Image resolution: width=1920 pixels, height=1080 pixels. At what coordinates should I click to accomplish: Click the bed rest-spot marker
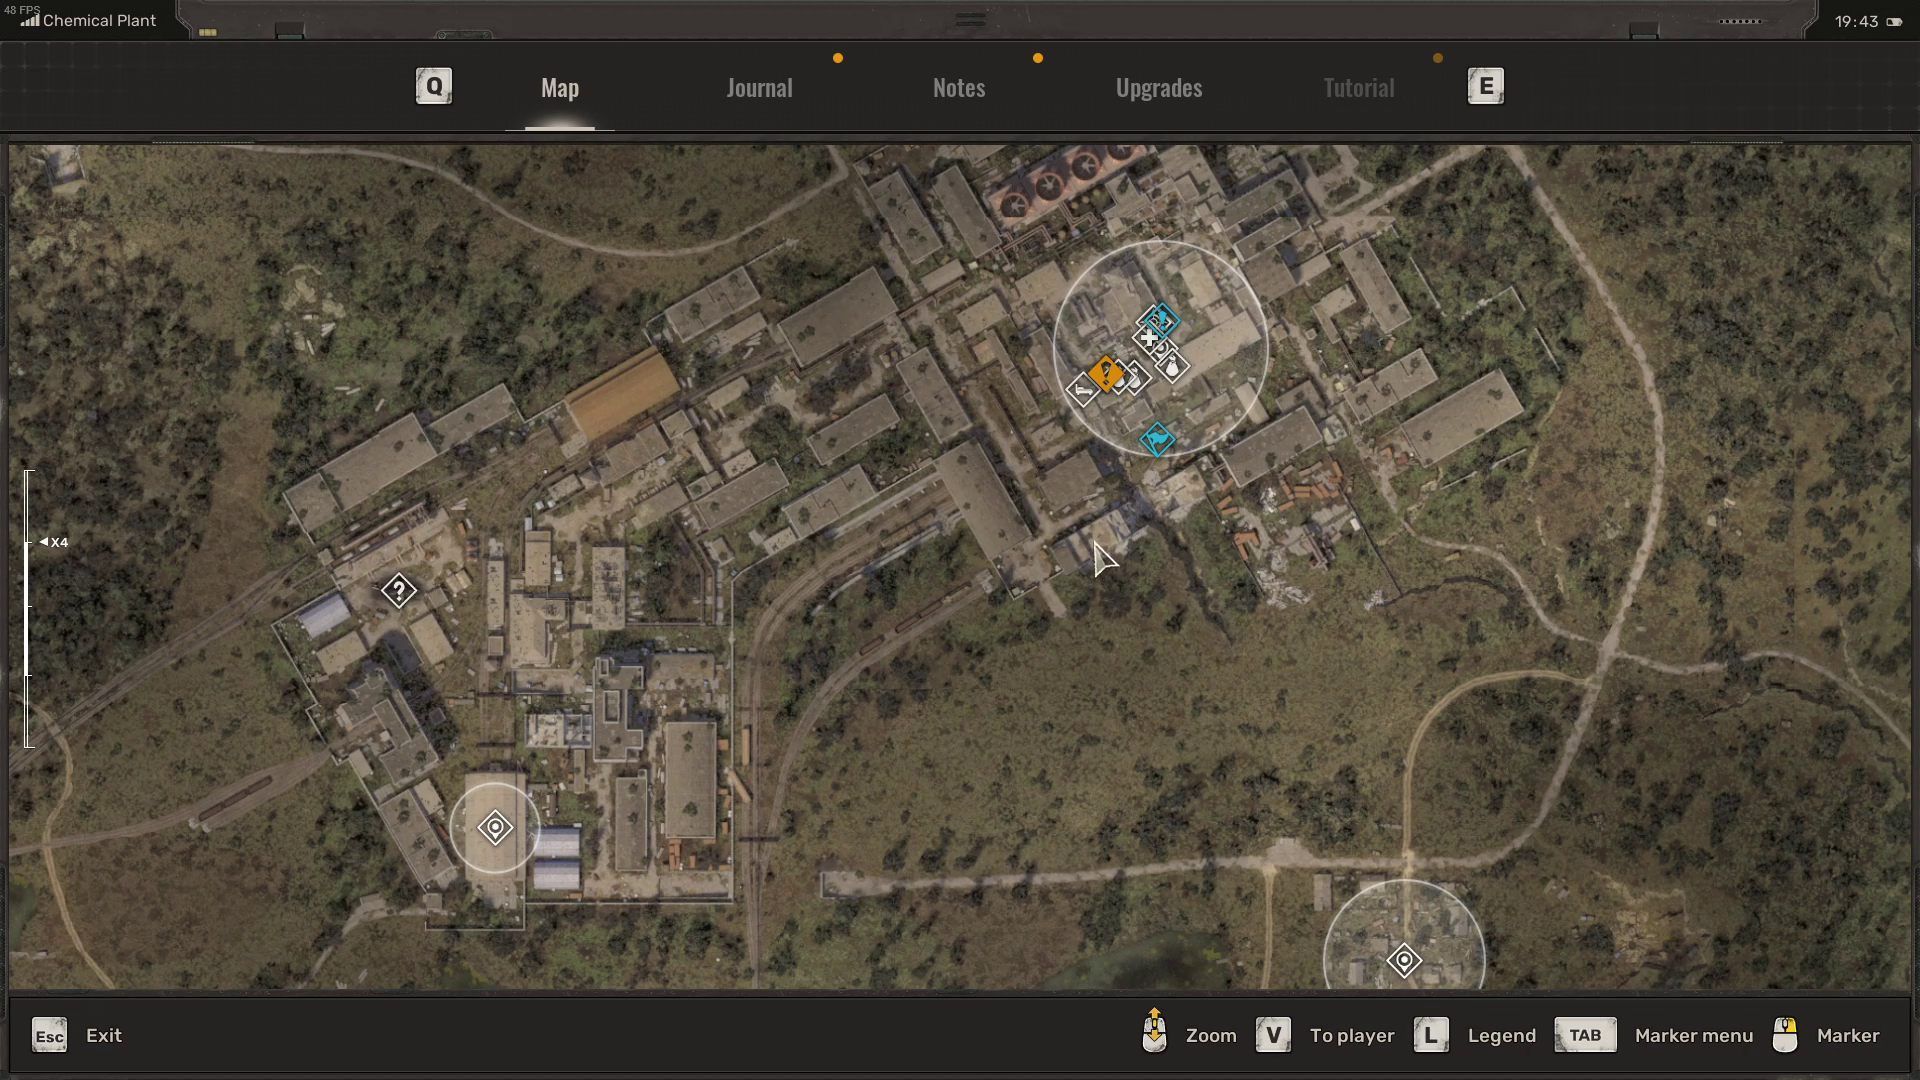point(1082,390)
